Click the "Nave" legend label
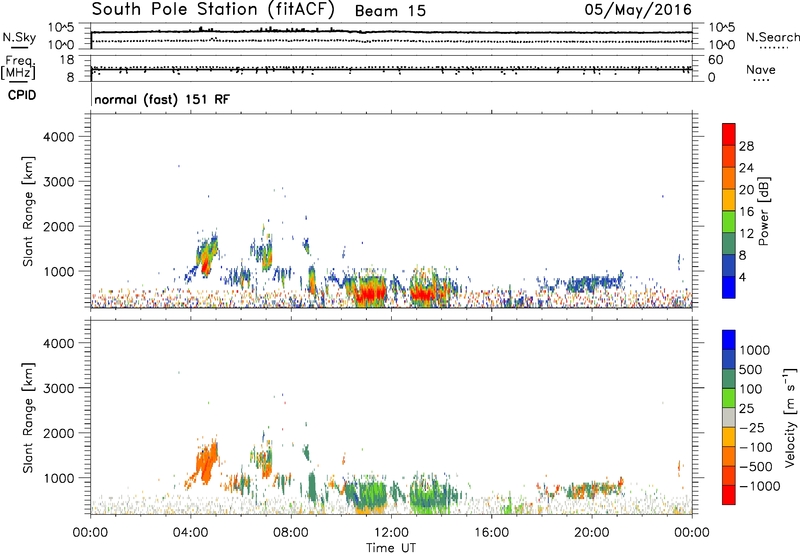Viewport: 800px width, 554px height. click(x=761, y=69)
